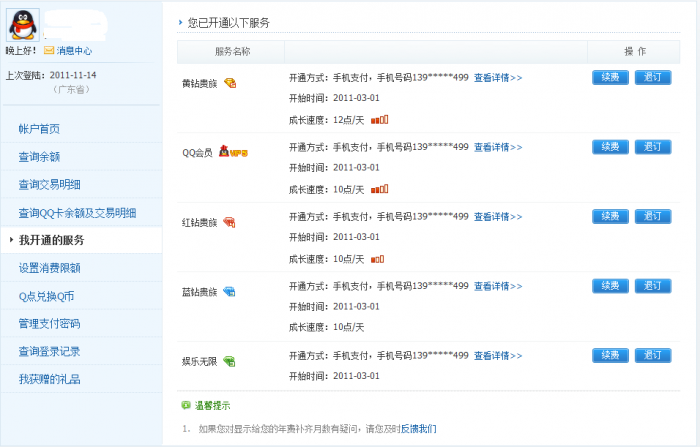Screen dimensions: 700x447
Task: Open 查询登录记录 sidebar item
Action: [50, 351]
